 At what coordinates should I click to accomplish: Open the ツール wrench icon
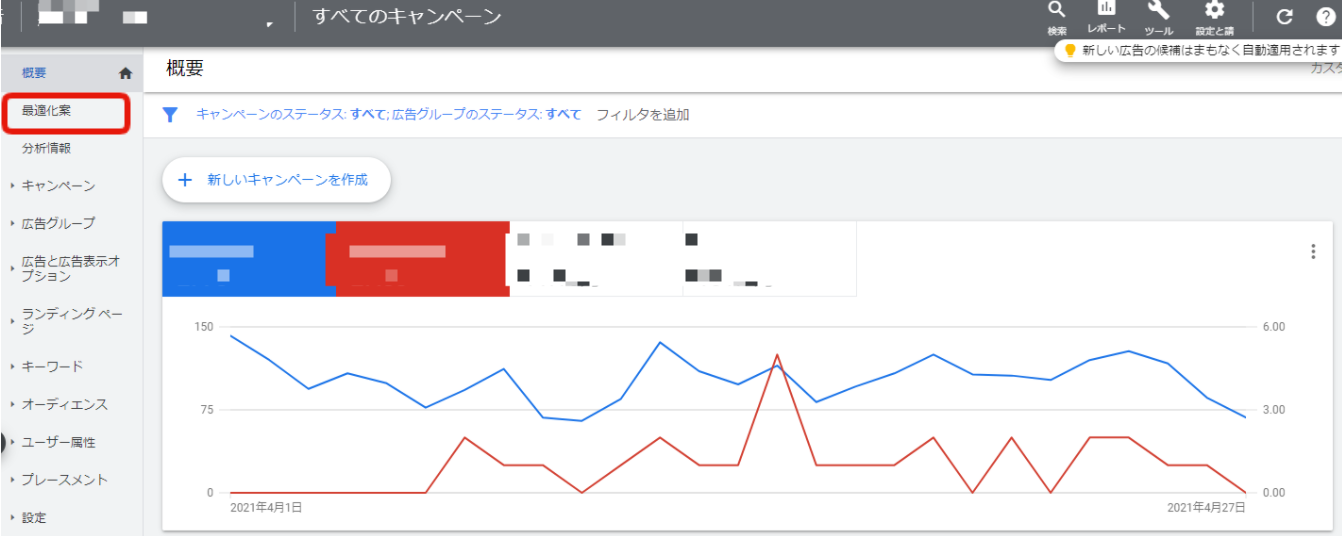[1158, 9]
